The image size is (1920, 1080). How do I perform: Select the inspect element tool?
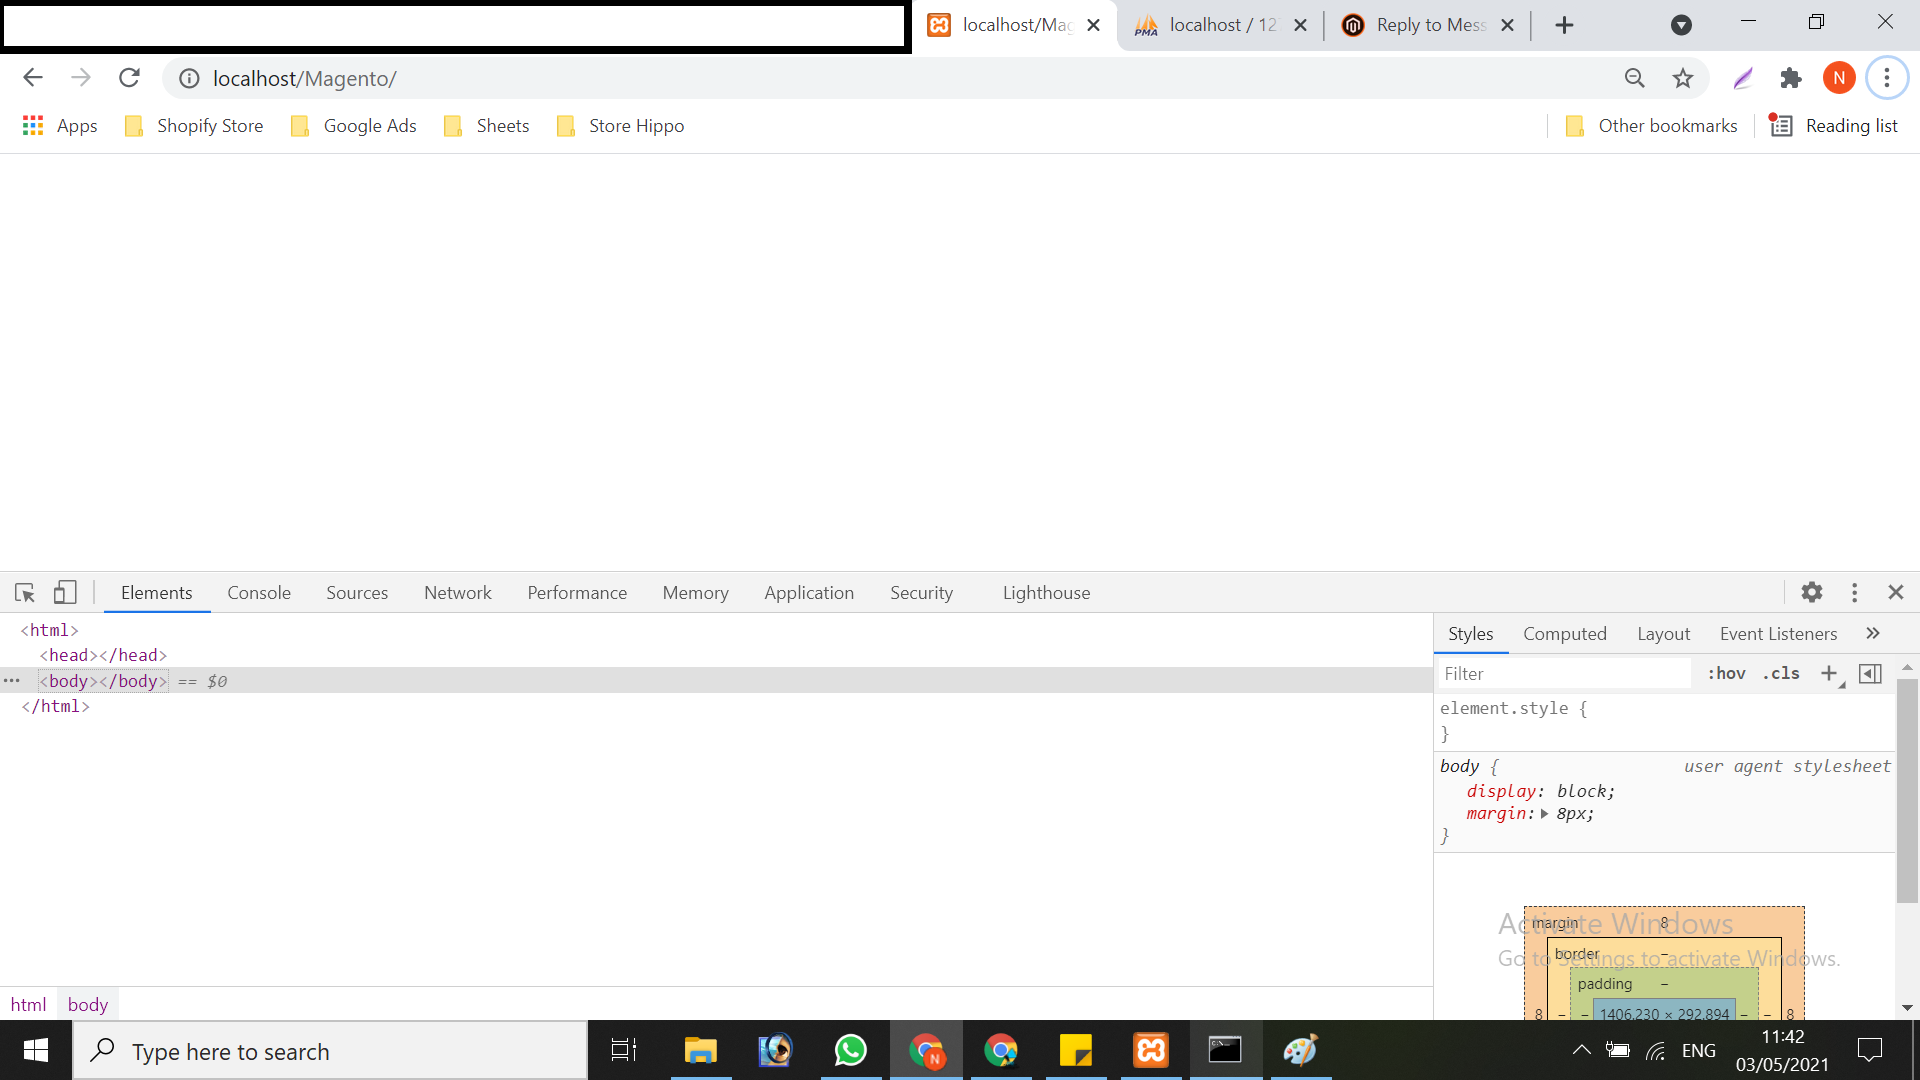tap(24, 592)
